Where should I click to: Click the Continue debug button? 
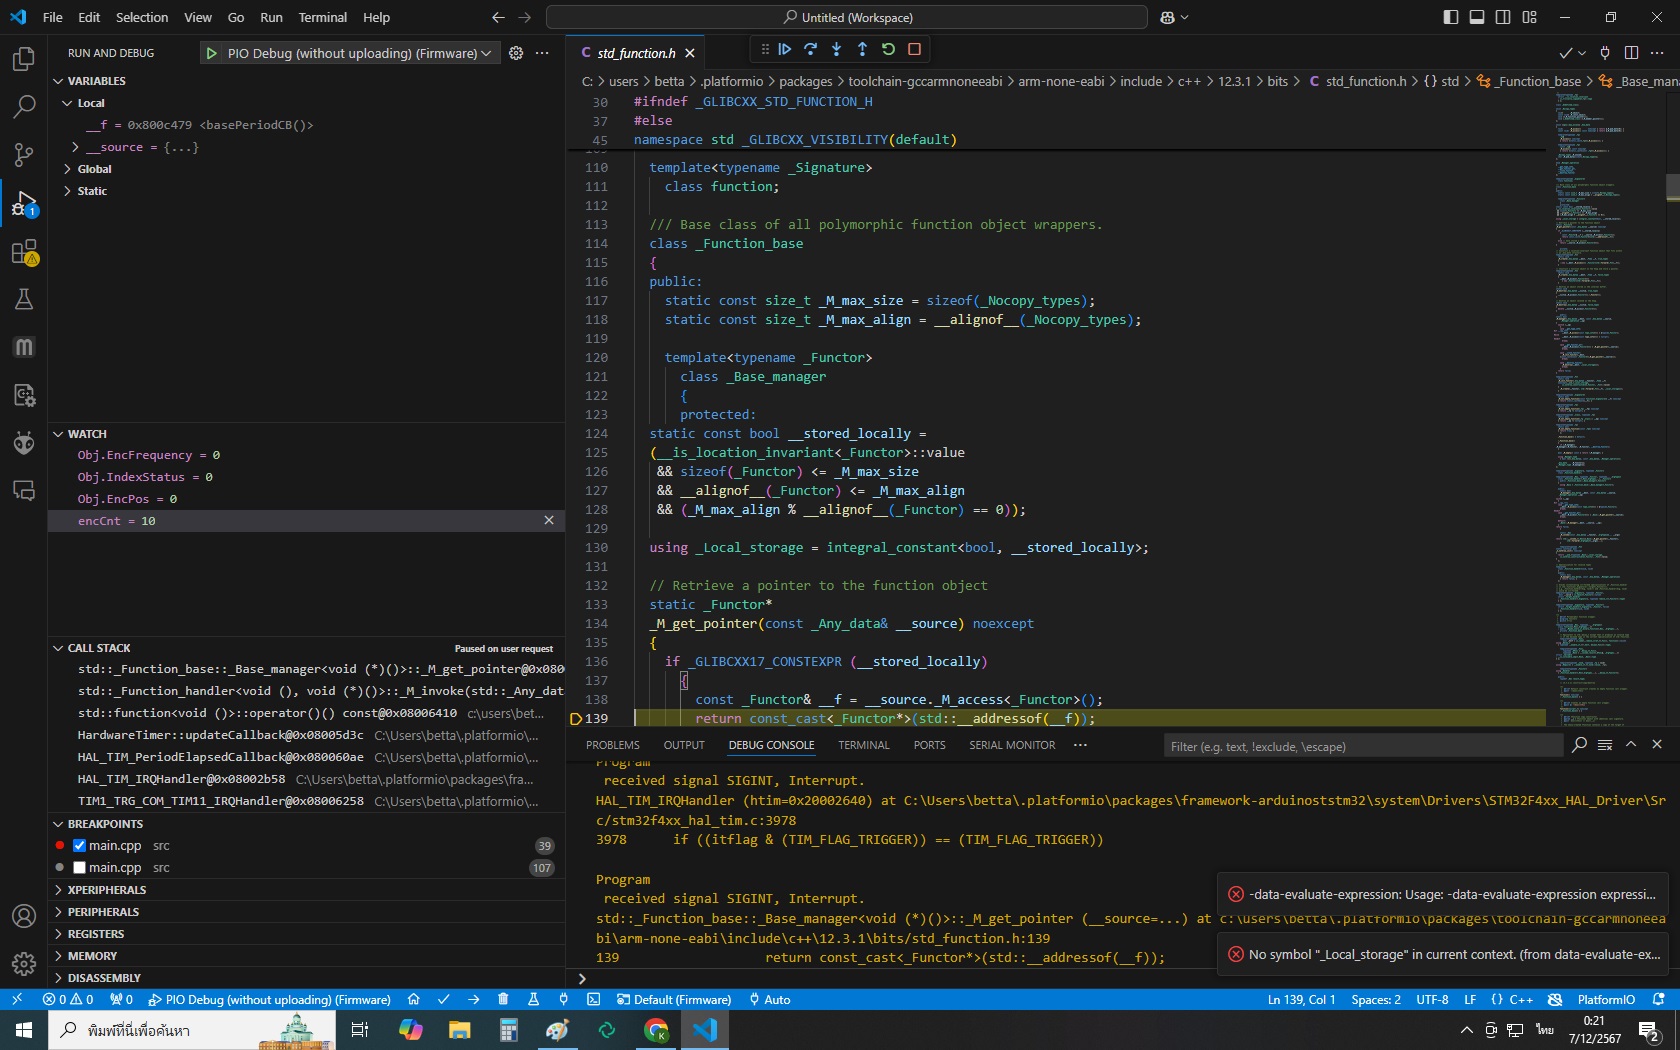[x=785, y=49]
